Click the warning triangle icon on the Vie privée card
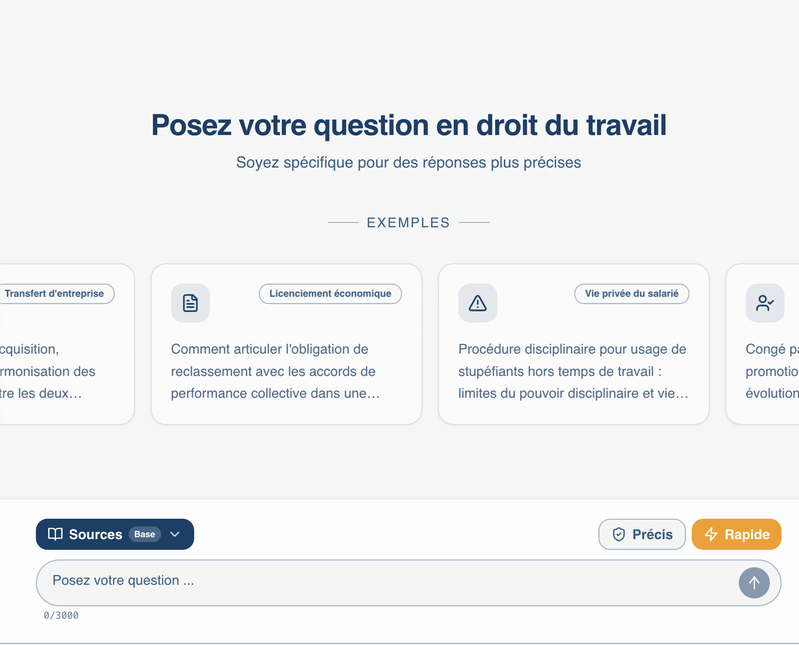Screen dimensions: 799x645 point(477,303)
